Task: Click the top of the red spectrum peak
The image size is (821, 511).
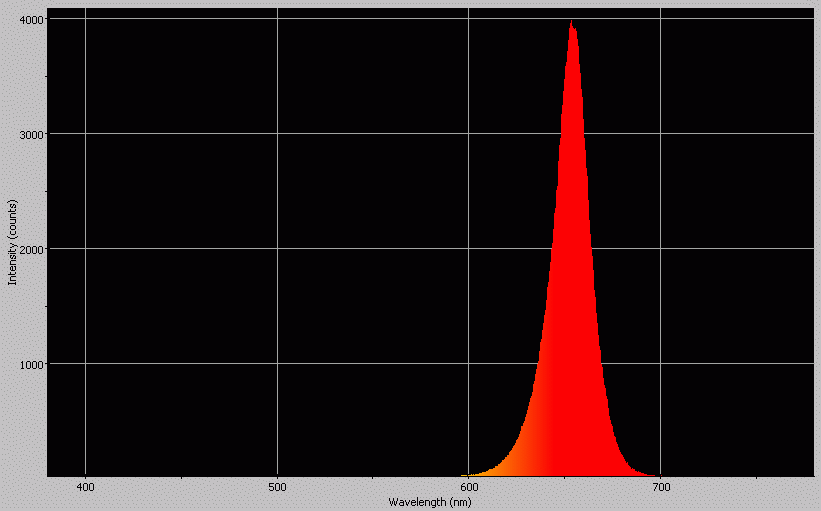Action: (571, 22)
